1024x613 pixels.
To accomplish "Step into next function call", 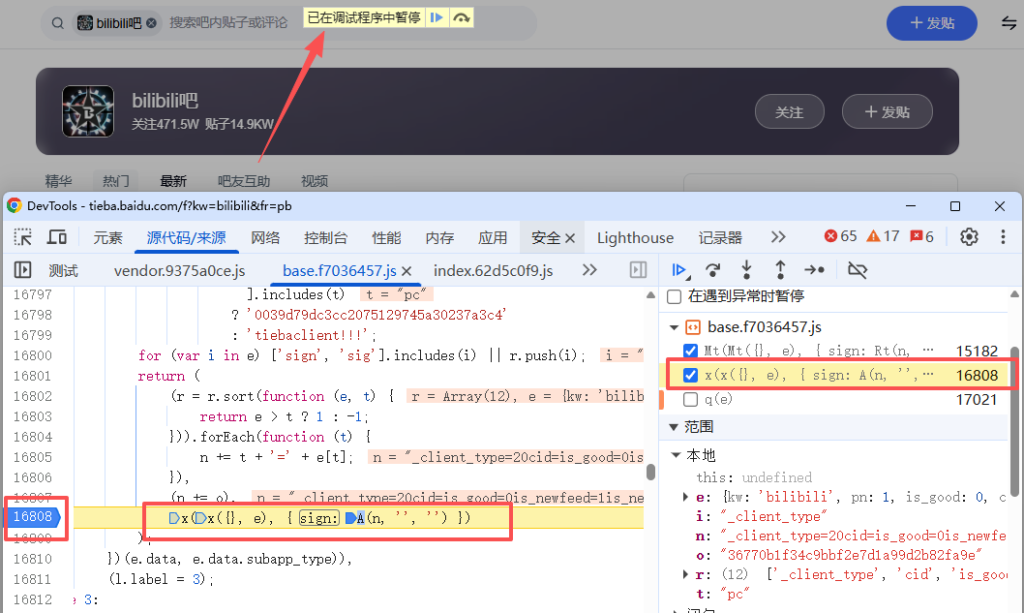I will coord(746,270).
